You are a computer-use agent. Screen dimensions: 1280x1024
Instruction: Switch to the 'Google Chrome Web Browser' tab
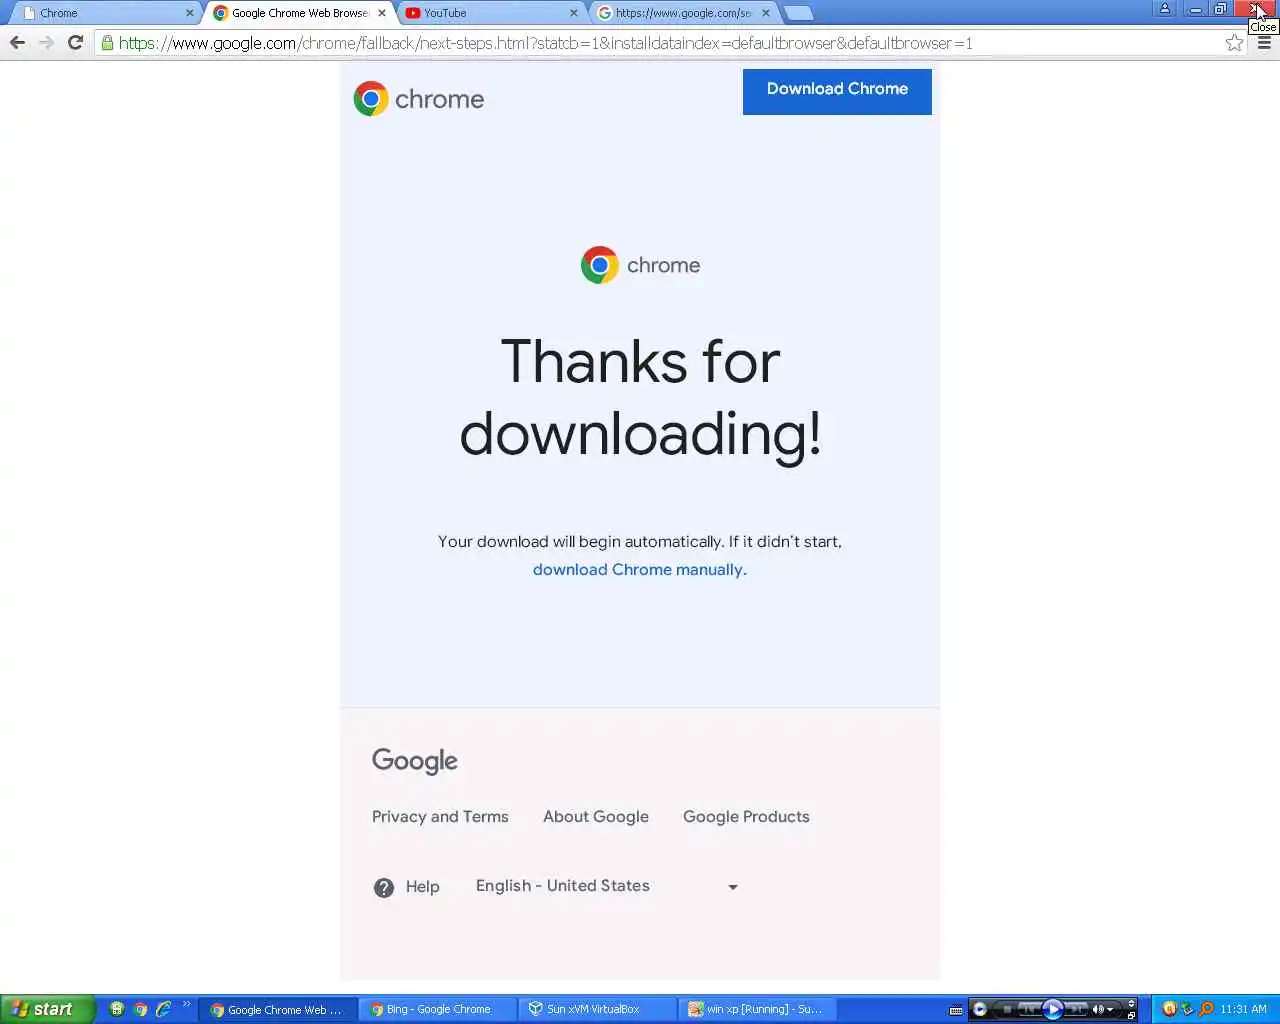tap(297, 13)
